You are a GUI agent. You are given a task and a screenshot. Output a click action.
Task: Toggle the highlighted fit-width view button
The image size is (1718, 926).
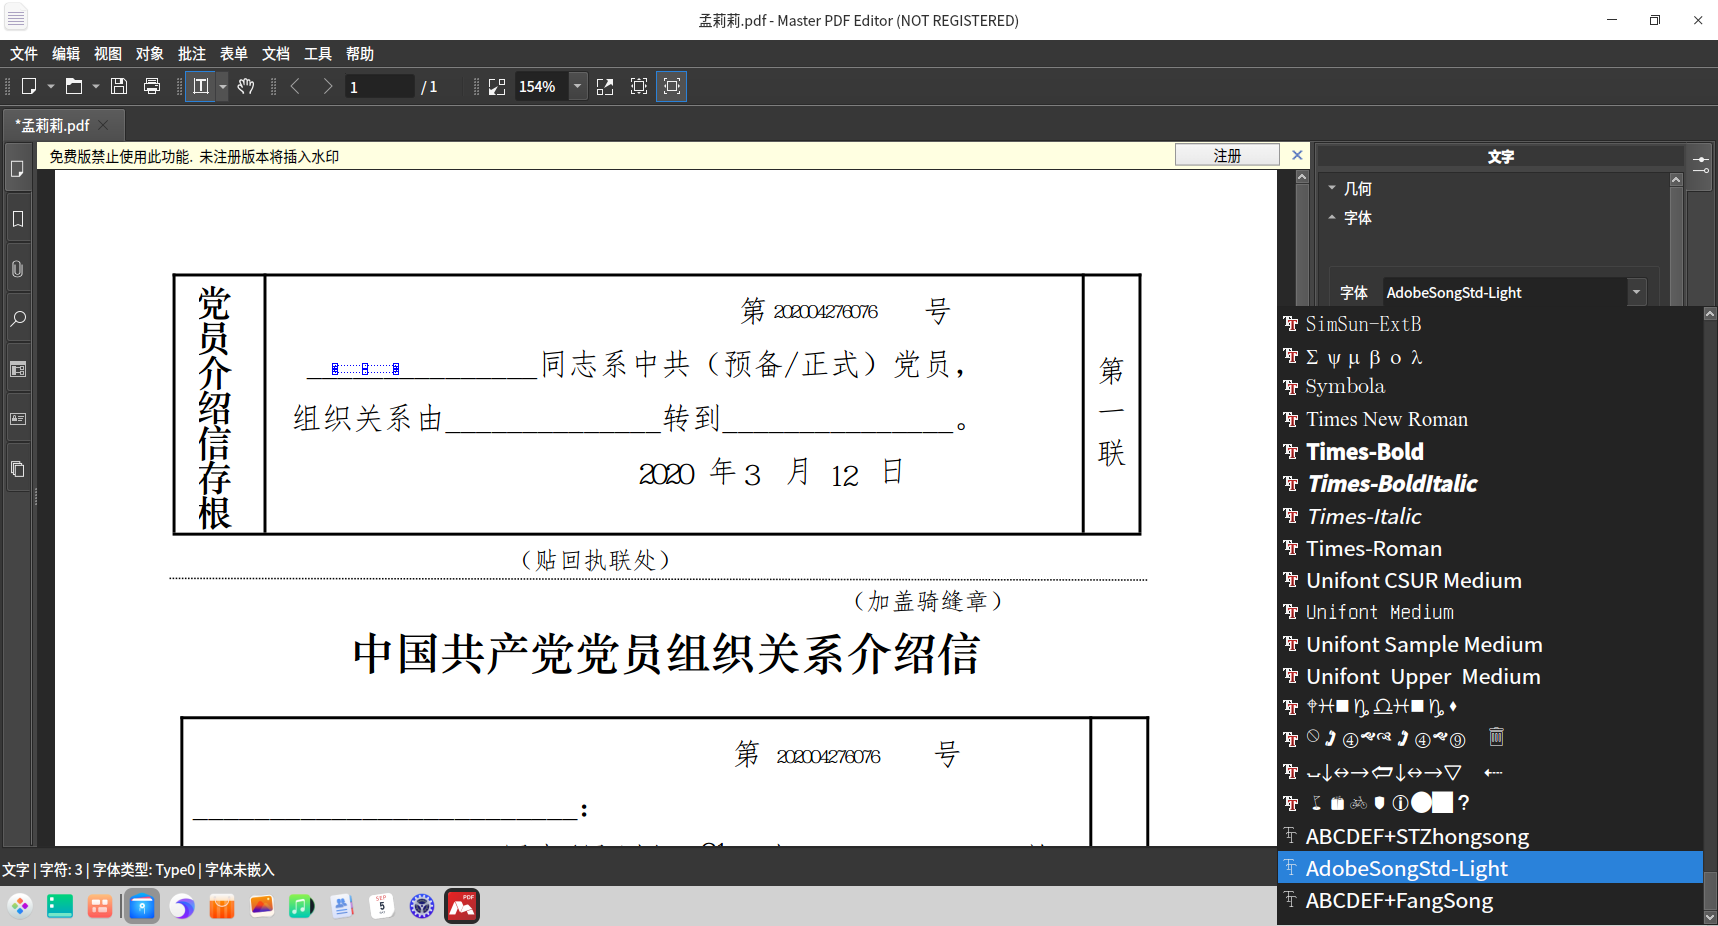672,86
